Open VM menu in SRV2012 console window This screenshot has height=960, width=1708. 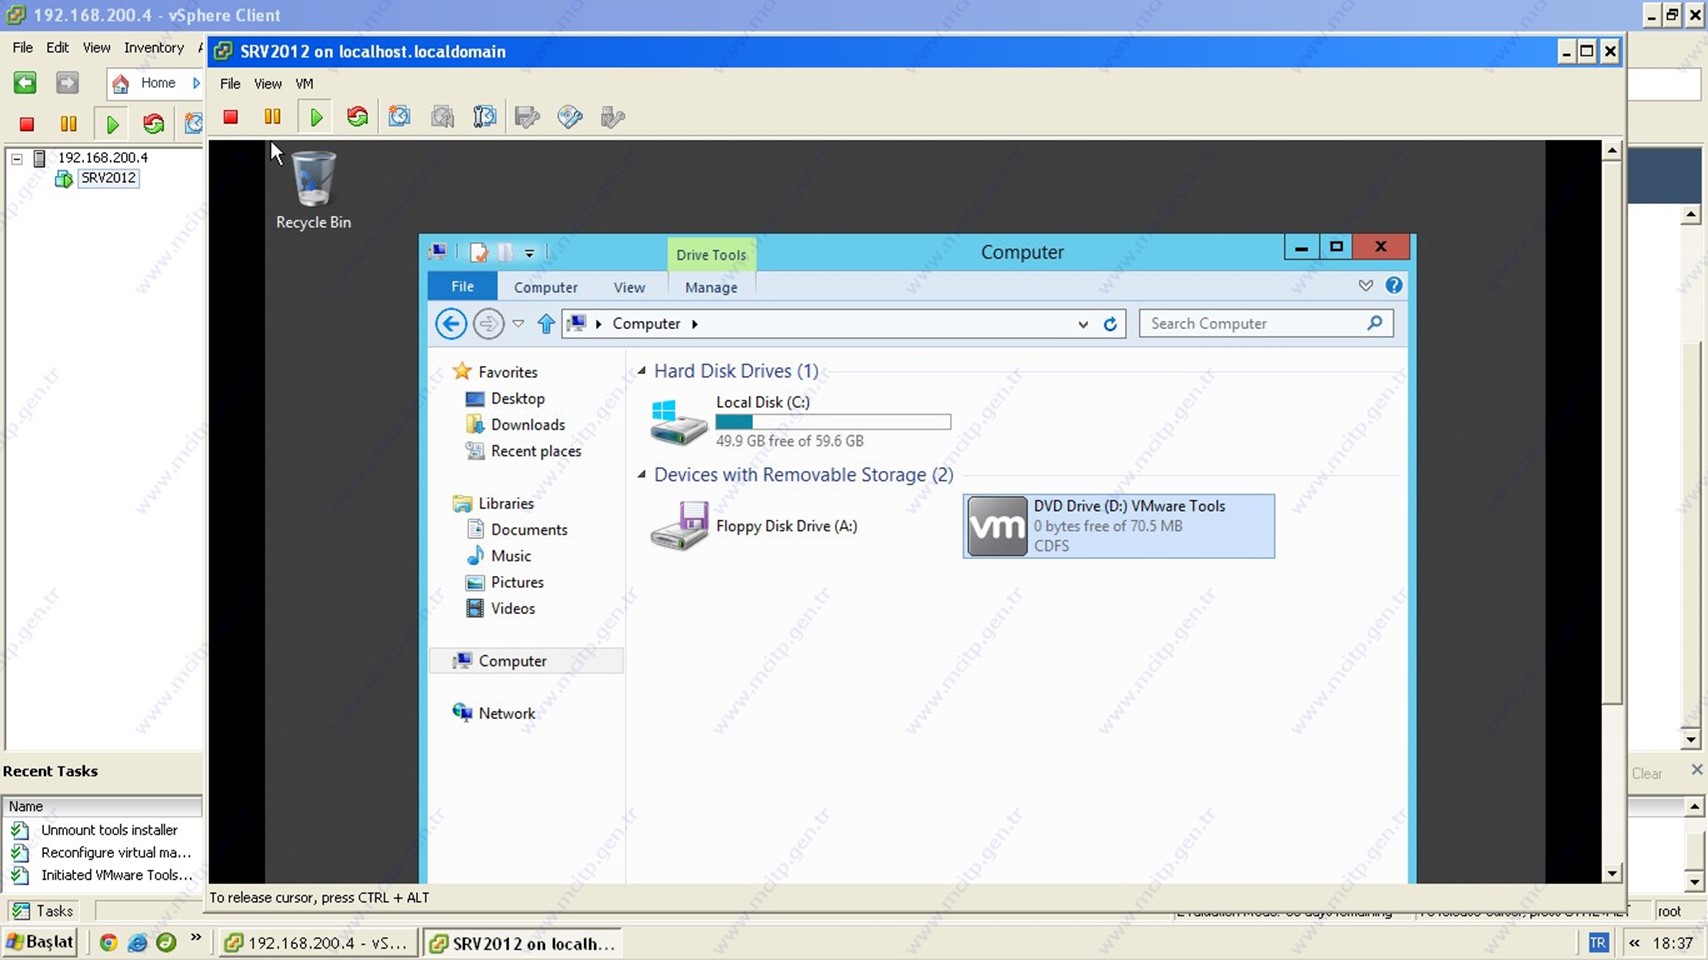(304, 84)
